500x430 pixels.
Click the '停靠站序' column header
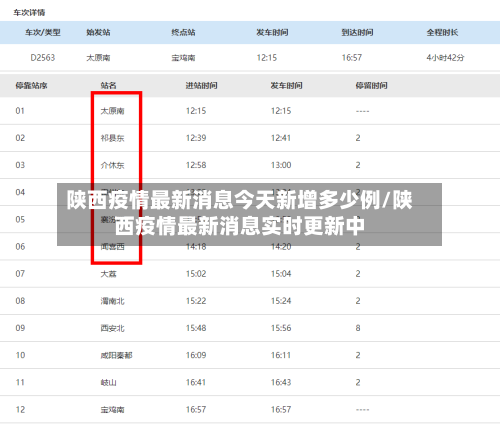(x=31, y=86)
